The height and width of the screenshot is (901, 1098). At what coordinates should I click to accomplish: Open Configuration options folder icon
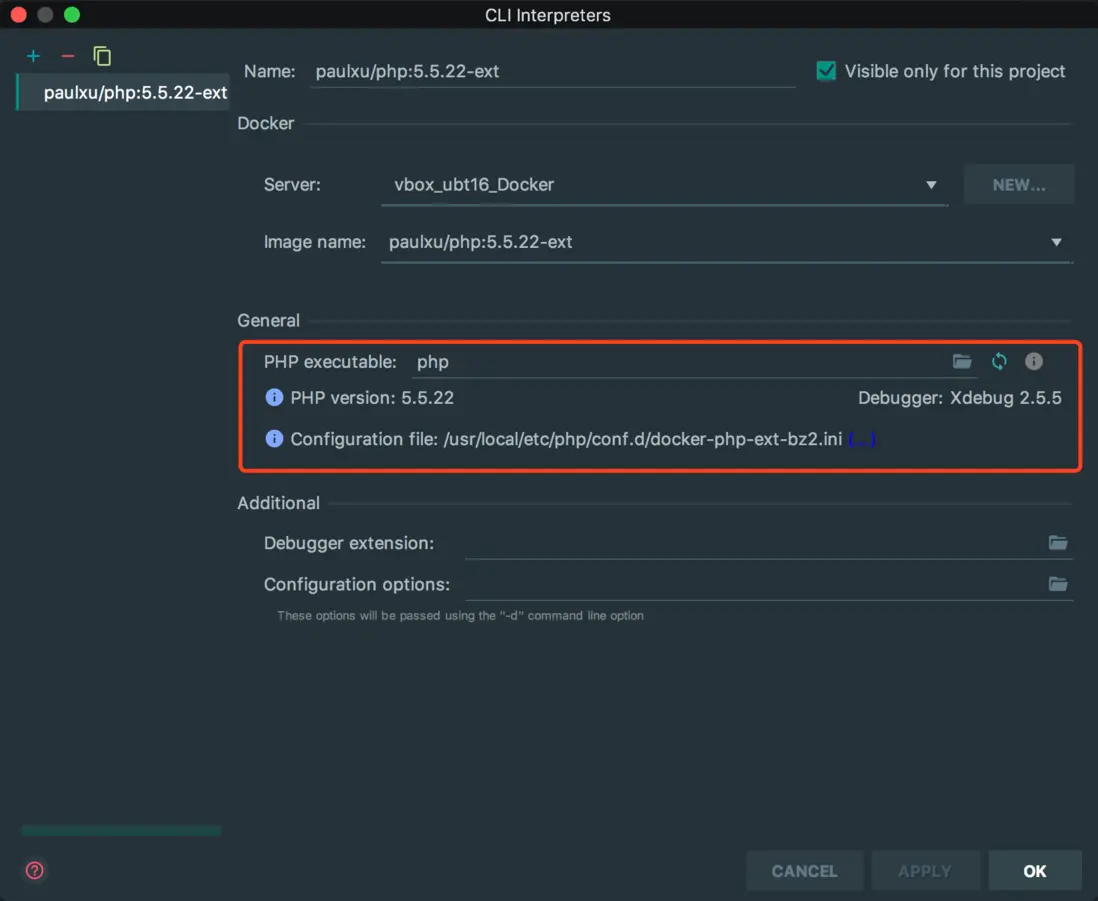click(x=1058, y=584)
